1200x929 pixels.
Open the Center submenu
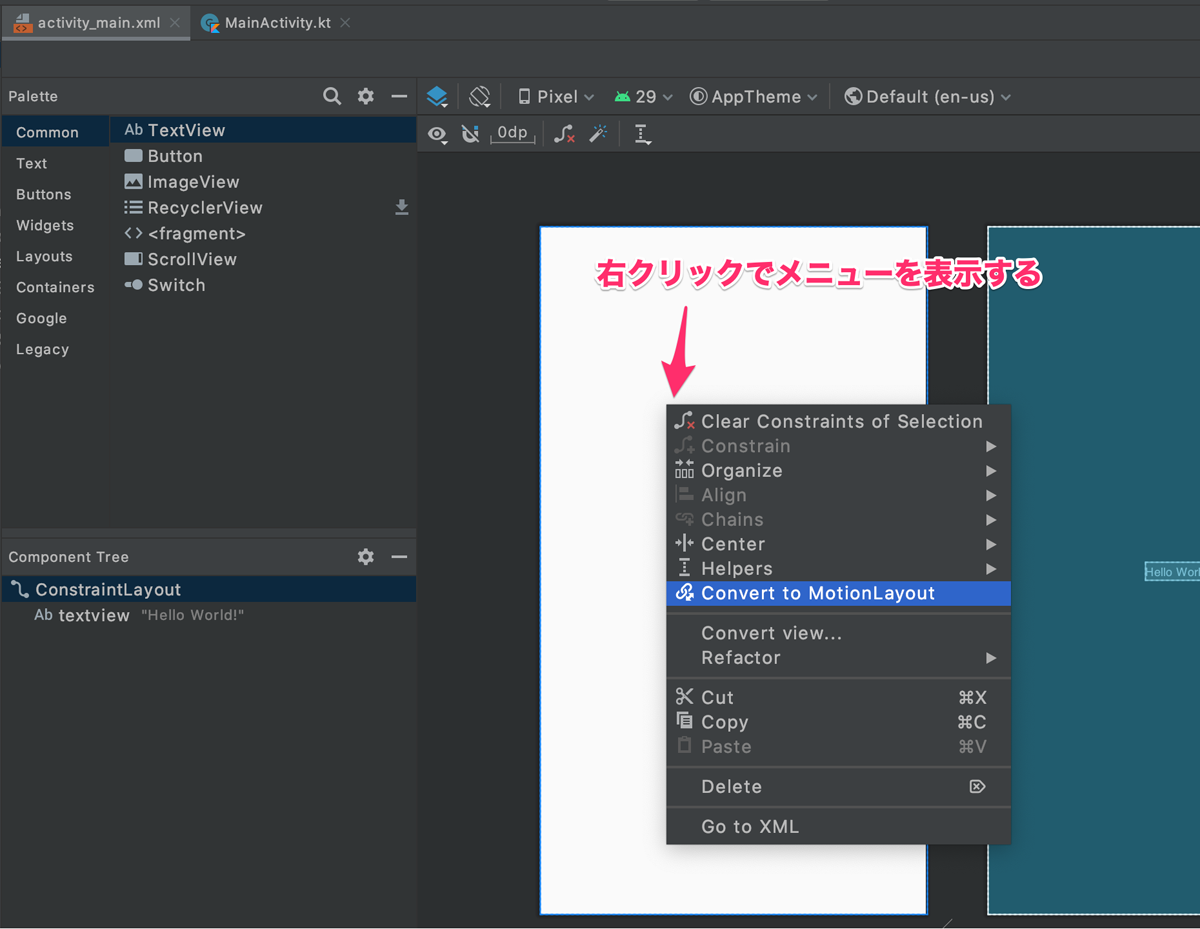[839, 544]
